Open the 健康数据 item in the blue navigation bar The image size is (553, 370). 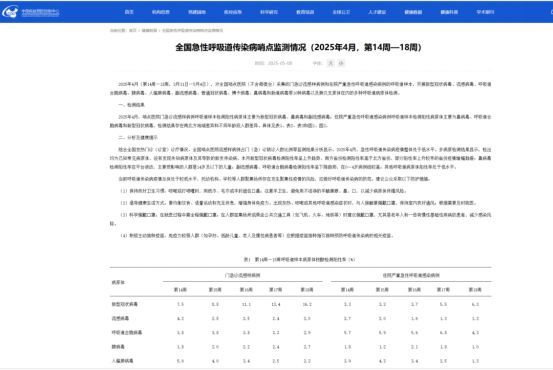413,12
